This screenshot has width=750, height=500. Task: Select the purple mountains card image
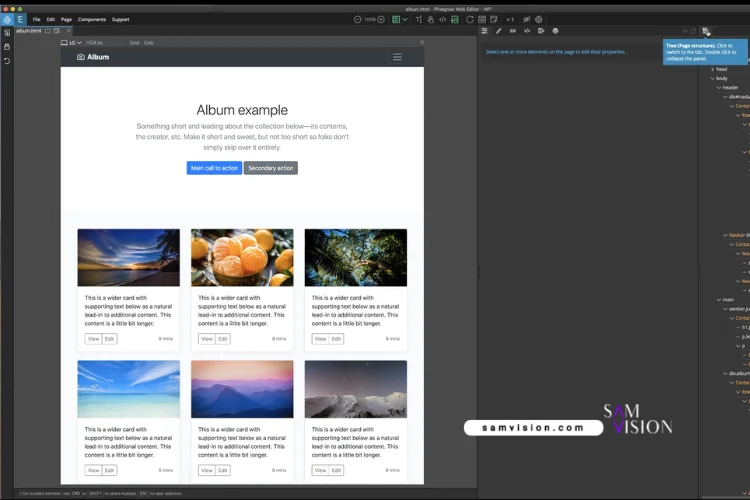click(242, 389)
